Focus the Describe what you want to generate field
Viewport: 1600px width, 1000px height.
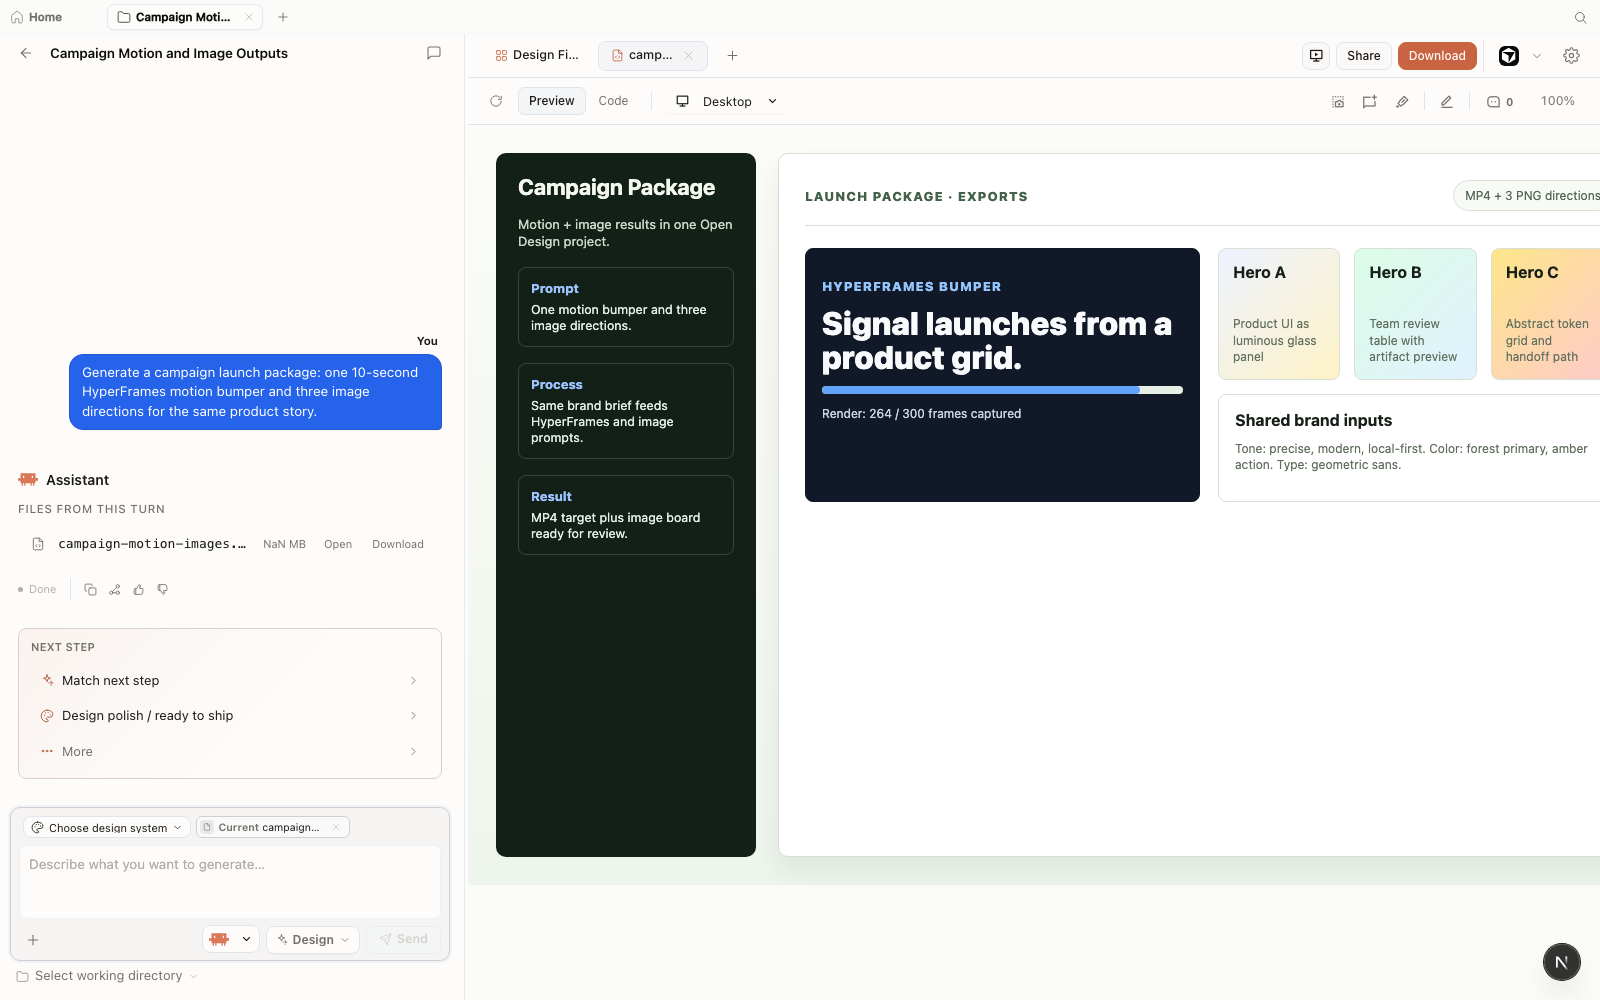click(x=230, y=882)
